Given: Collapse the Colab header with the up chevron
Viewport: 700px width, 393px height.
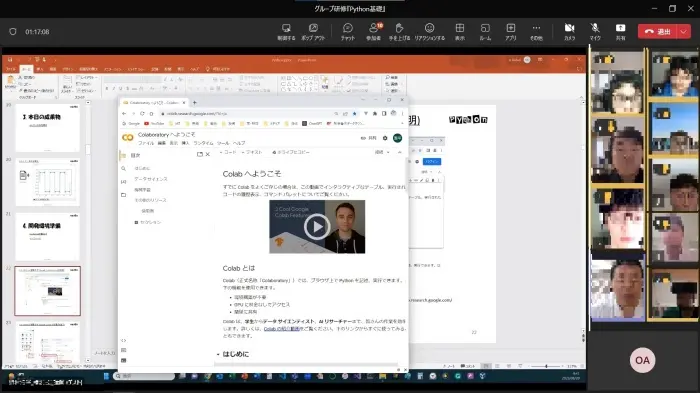Looking at the screenshot, I should 400,152.
